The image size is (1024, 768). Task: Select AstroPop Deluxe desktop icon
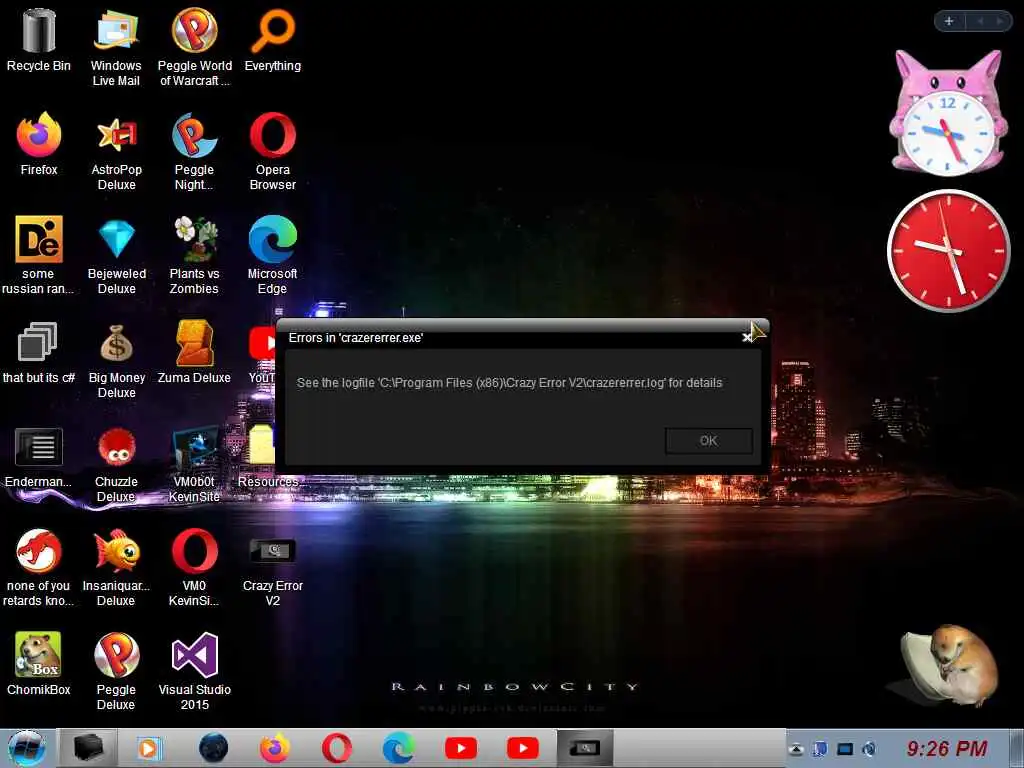click(116, 152)
